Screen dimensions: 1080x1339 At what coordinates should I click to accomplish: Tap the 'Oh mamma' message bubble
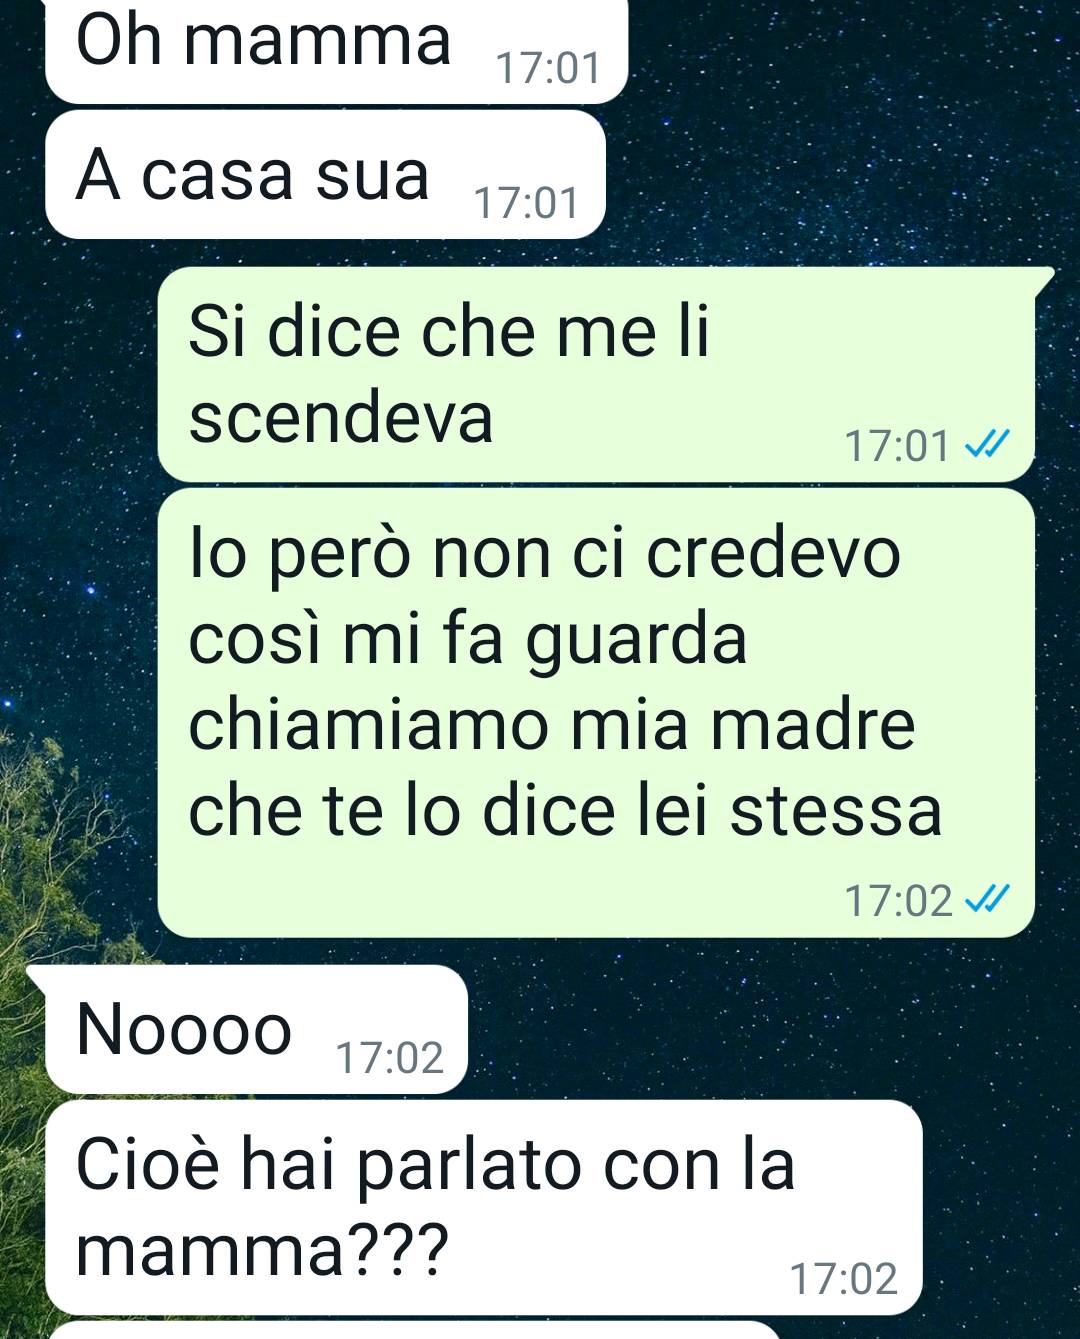336,50
